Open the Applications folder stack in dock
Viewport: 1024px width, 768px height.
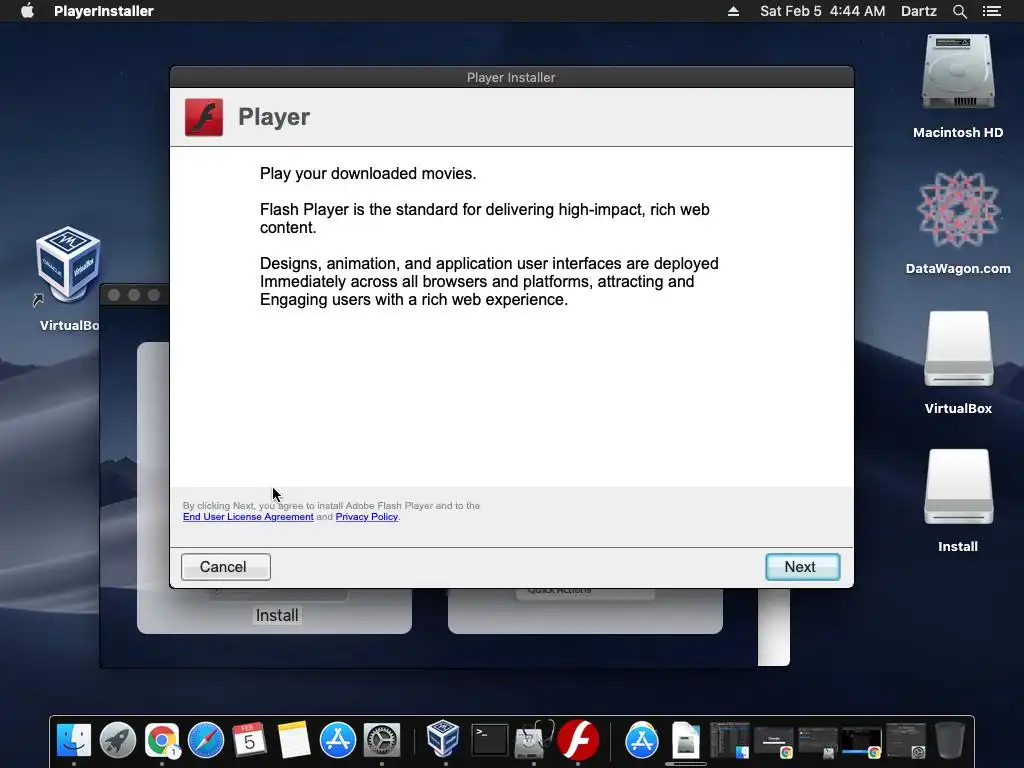pyautogui.click(x=642, y=741)
